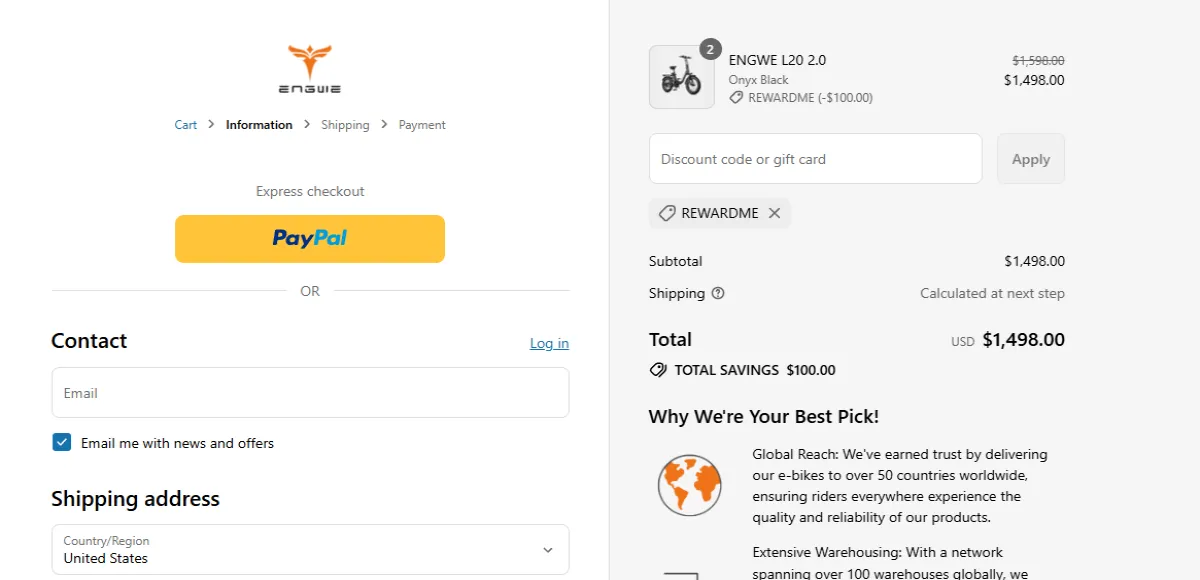Click the globe icon under Why We're Your Best Pick
Viewport: 1200px width, 580px height.
pyautogui.click(x=689, y=484)
